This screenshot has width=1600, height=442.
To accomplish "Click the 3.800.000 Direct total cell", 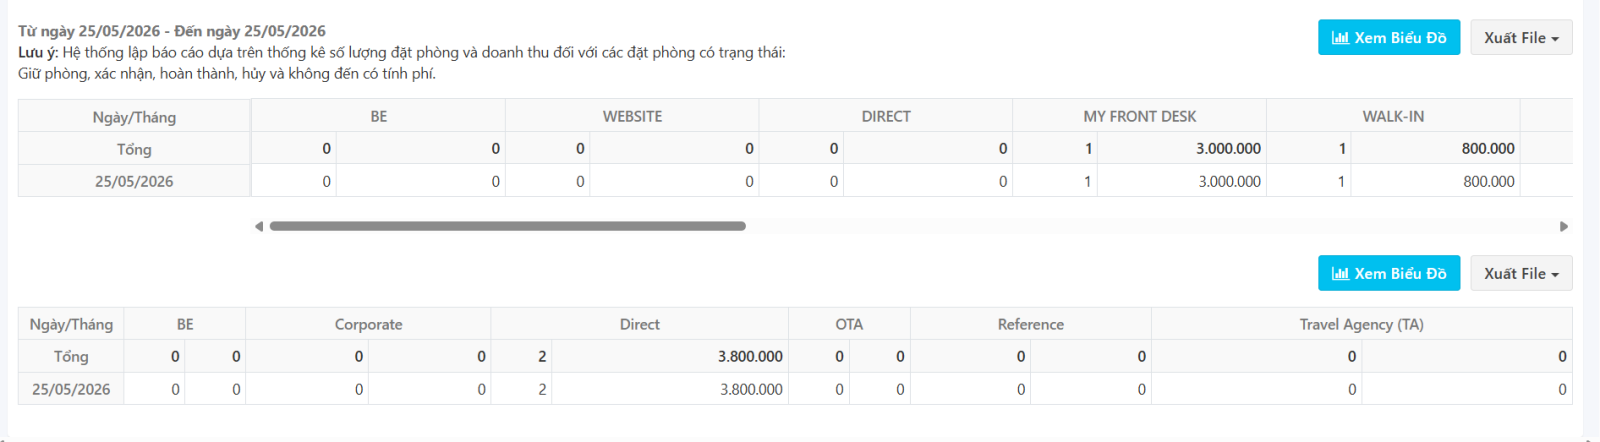I will (x=670, y=356).
